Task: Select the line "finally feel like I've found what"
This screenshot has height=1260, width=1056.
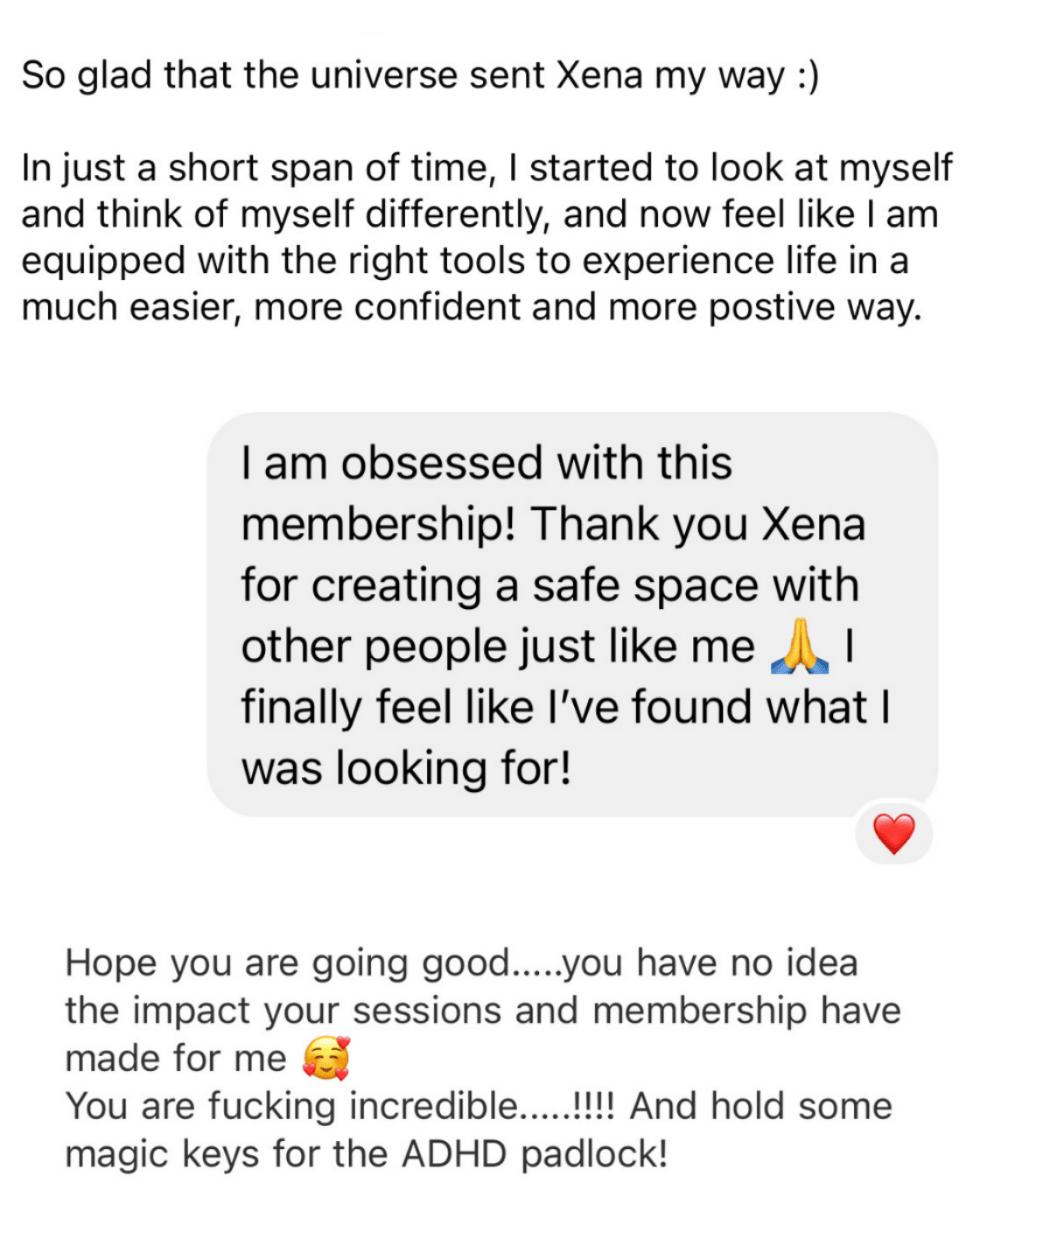Action: click(553, 708)
